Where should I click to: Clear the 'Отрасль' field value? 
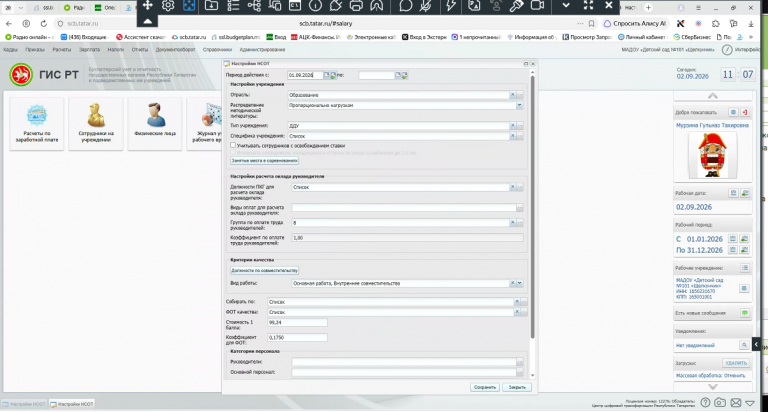tap(513, 95)
